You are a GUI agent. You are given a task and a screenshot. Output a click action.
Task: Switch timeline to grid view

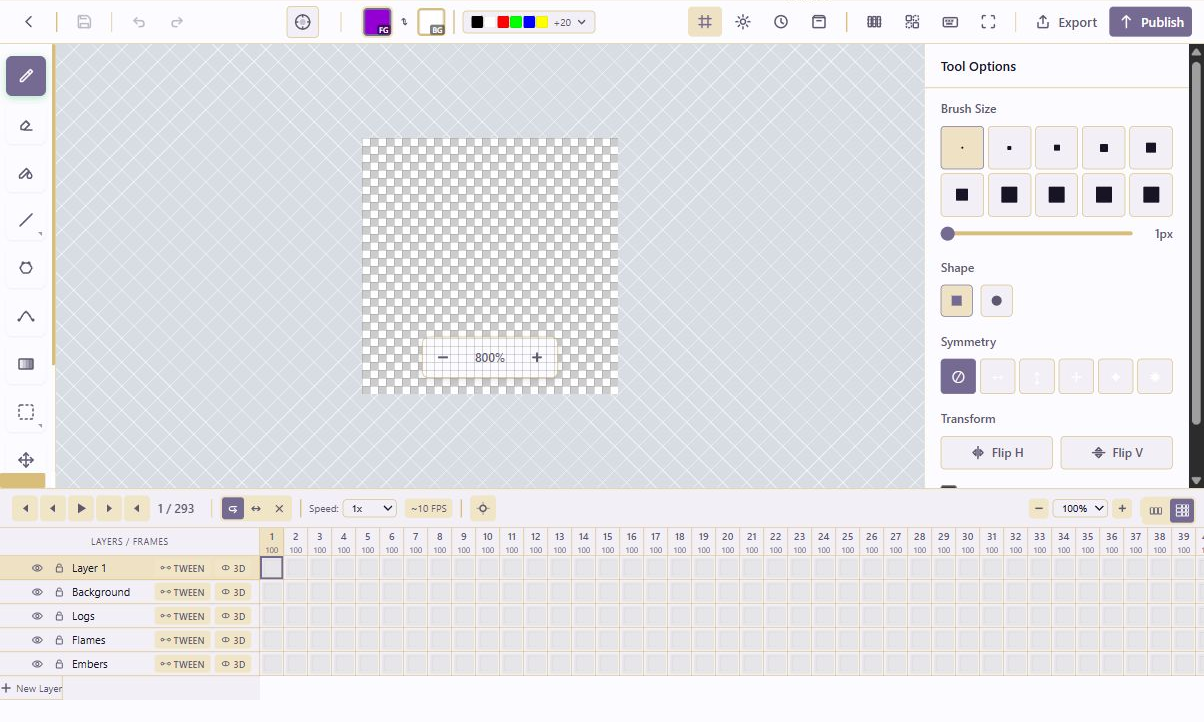[1183, 510]
